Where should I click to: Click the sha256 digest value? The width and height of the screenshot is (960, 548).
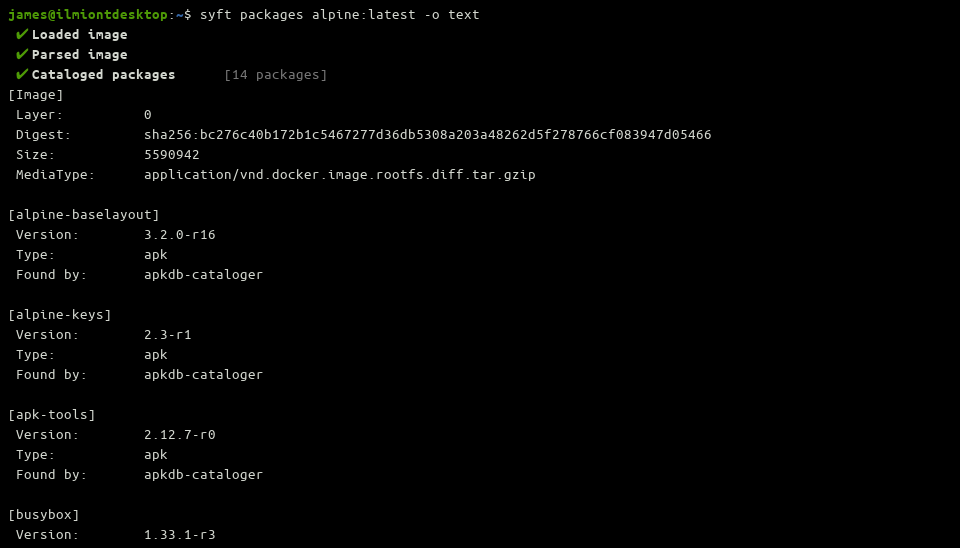427,135
